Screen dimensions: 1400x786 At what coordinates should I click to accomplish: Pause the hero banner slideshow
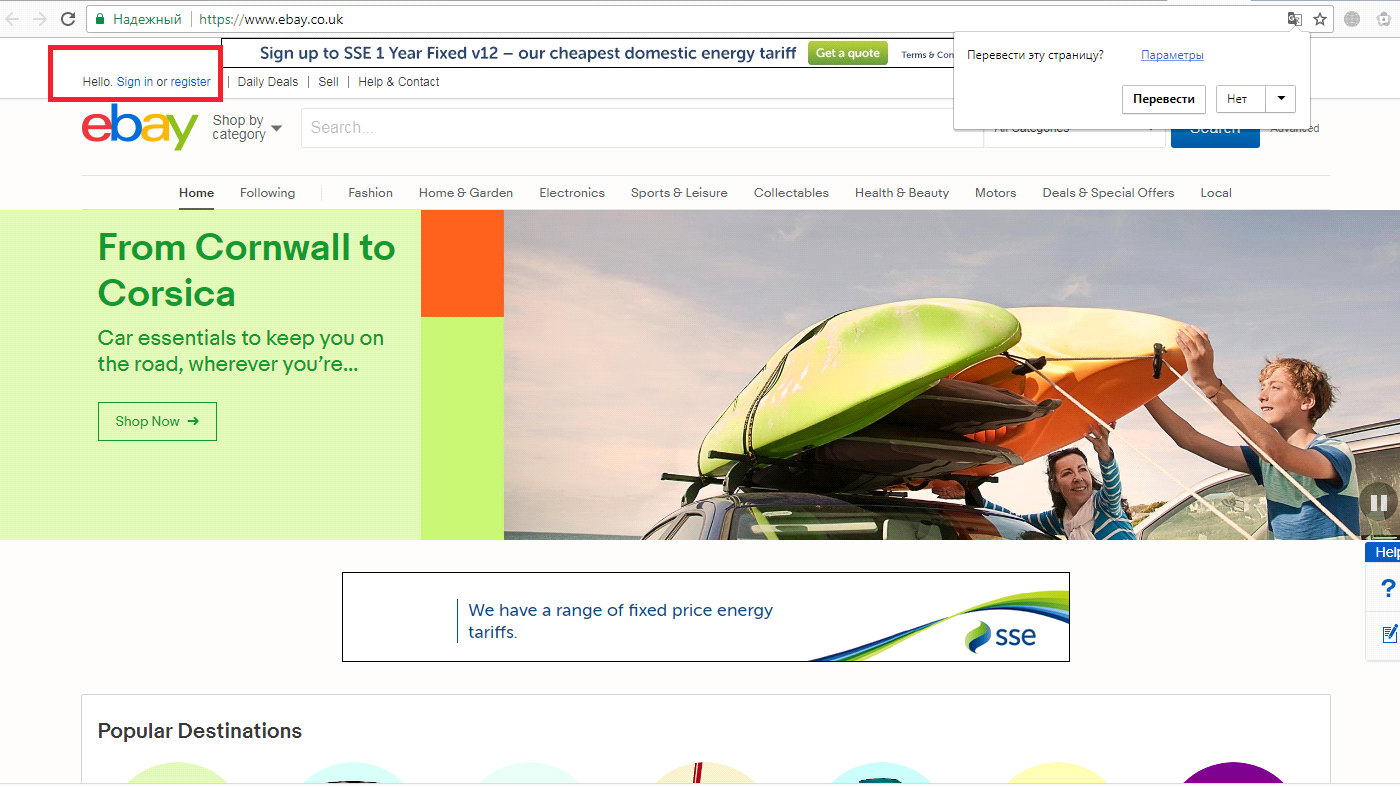[1377, 502]
